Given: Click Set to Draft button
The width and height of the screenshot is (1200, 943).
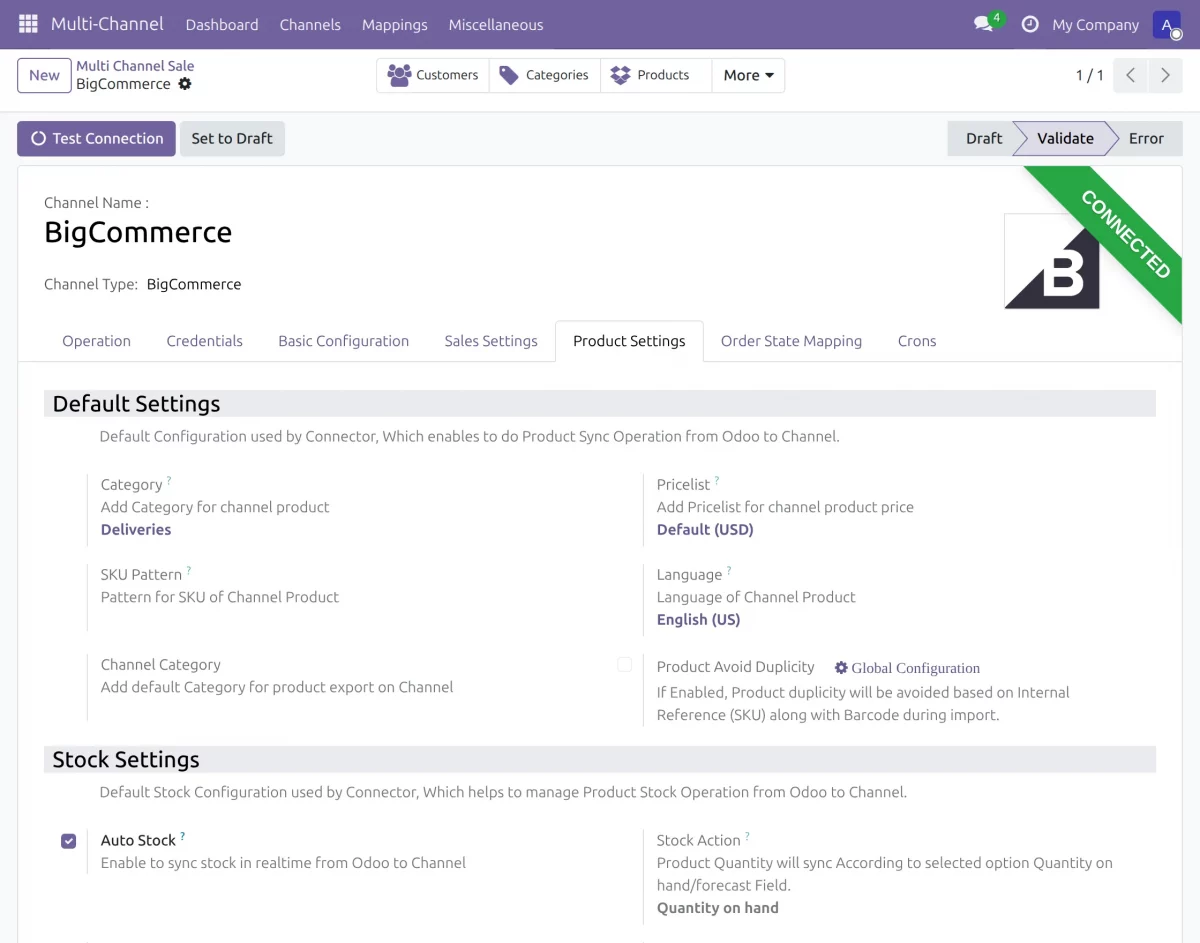Looking at the screenshot, I should click(x=232, y=139).
